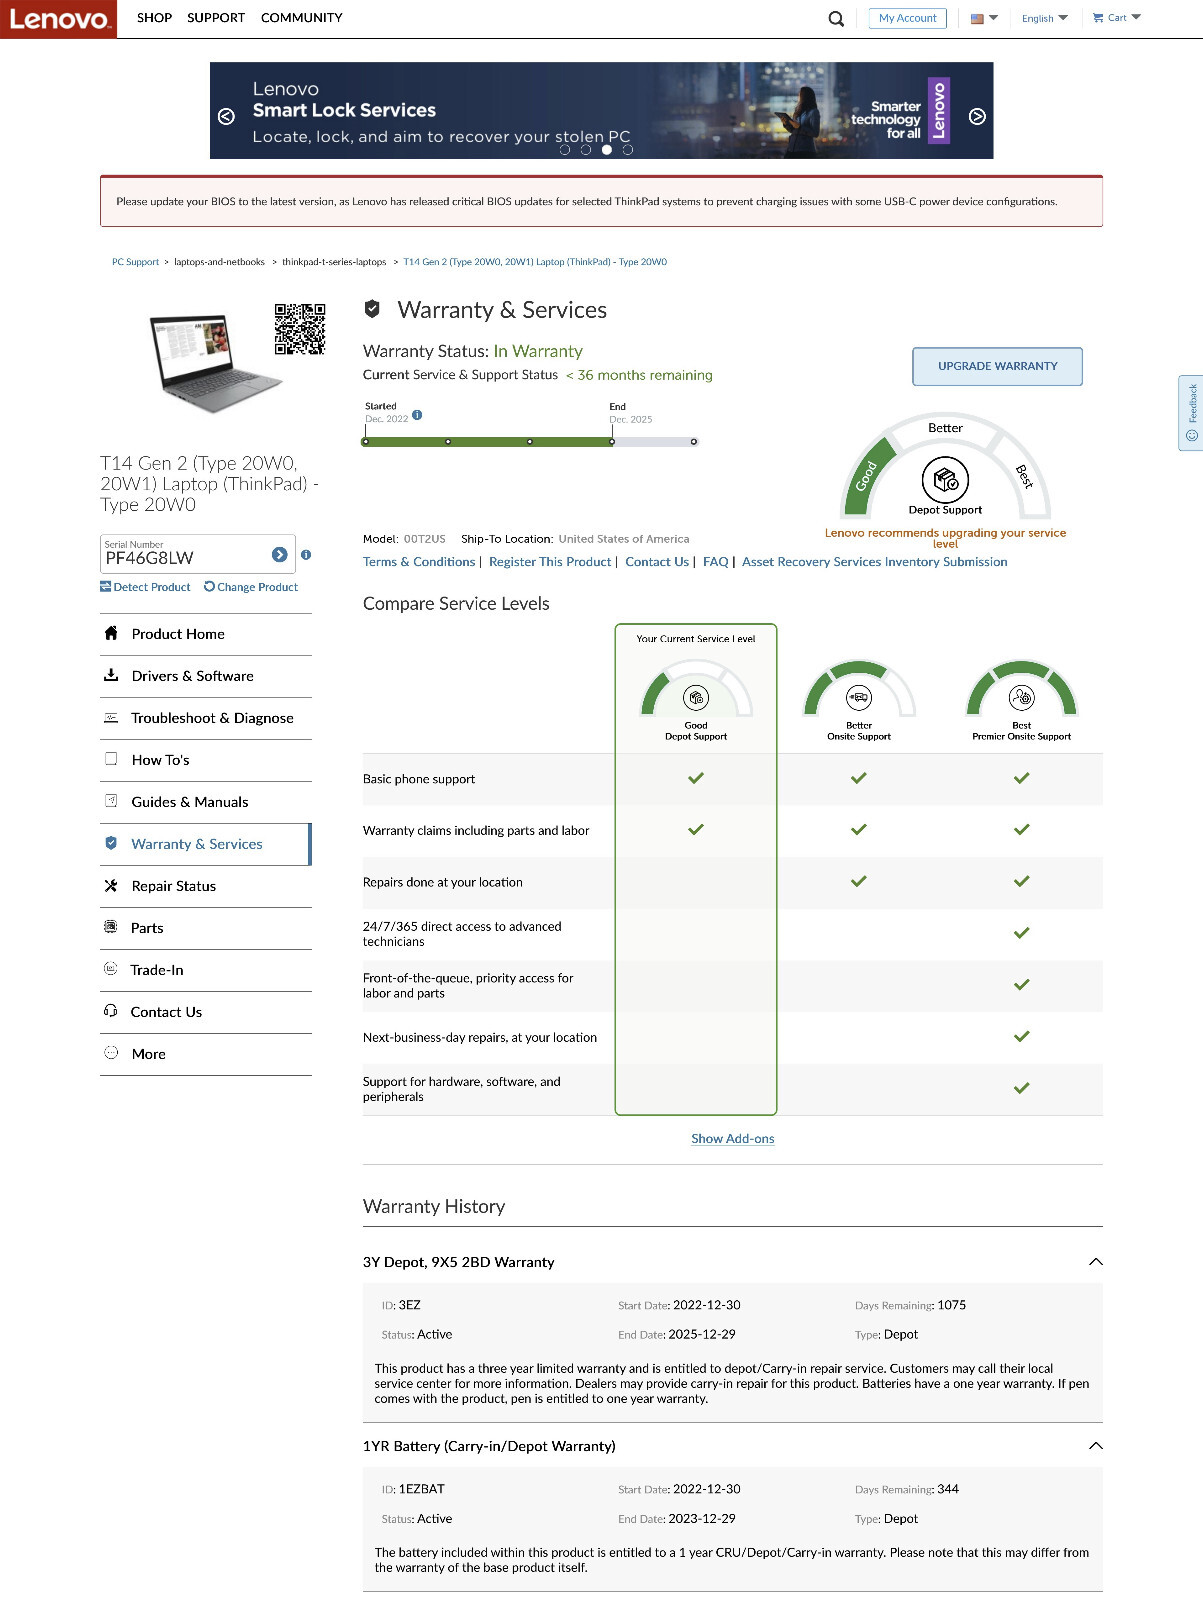Screen dimensions: 1203x1600
Task: Click the Contact Us headset icon
Action: click(111, 1011)
